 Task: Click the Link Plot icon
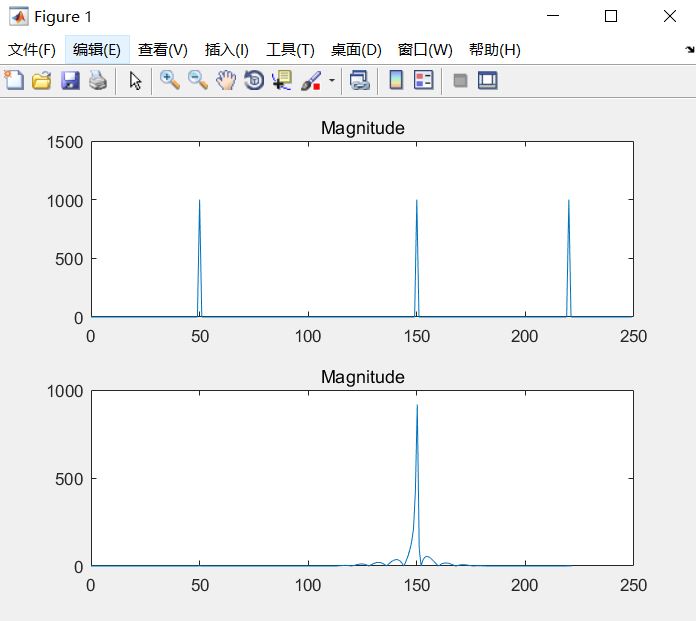[360, 80]
